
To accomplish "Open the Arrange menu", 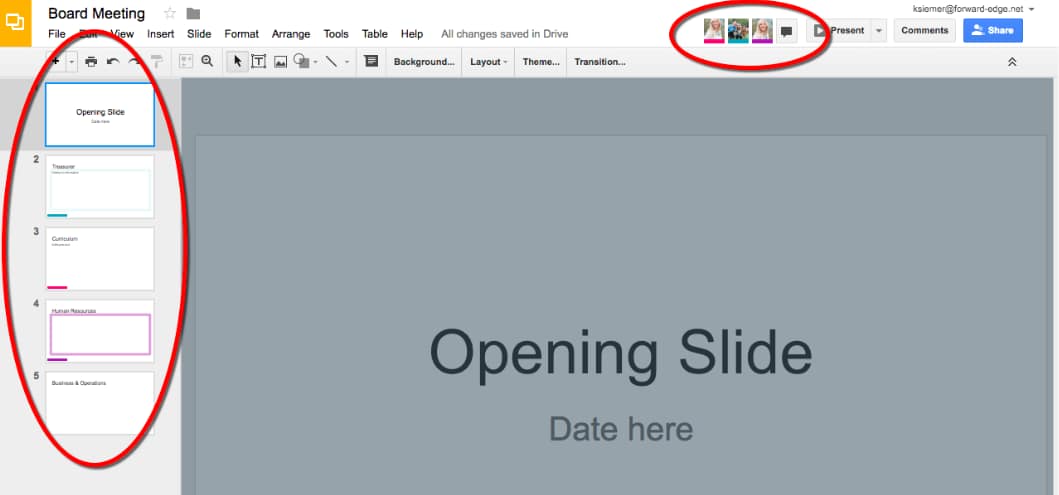I will coord(291,34).
